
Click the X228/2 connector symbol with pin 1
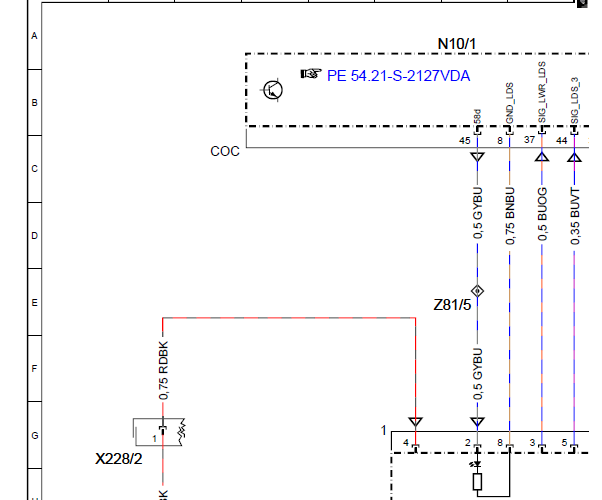tap(159, 432)
